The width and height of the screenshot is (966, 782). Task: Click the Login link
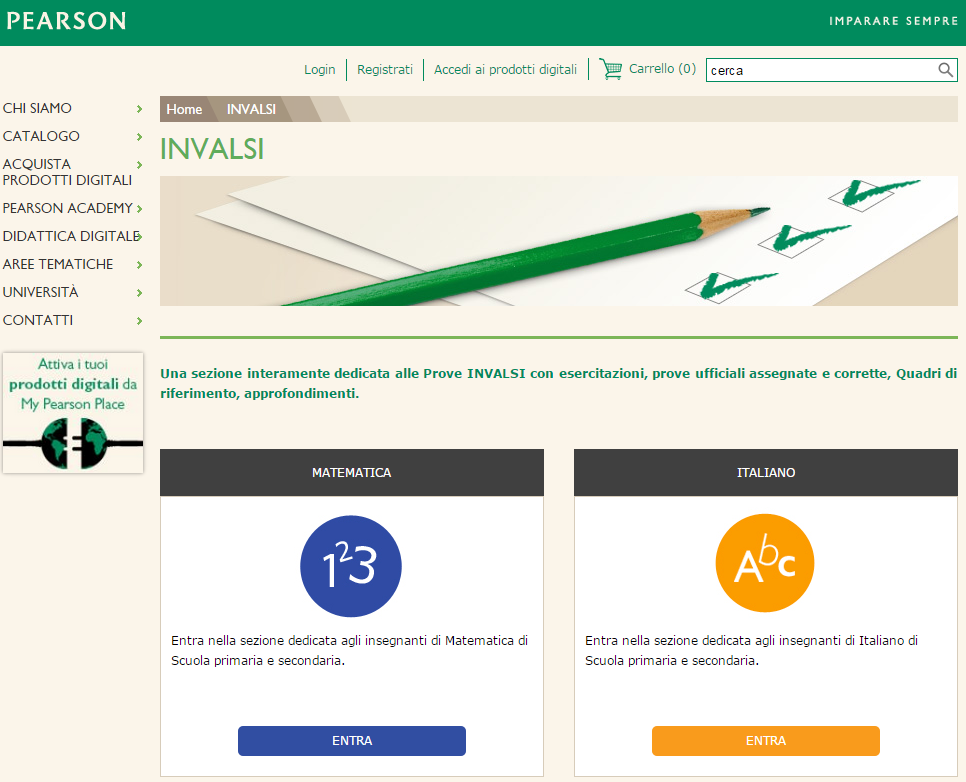pyautogui.click(x=320, y=70)
